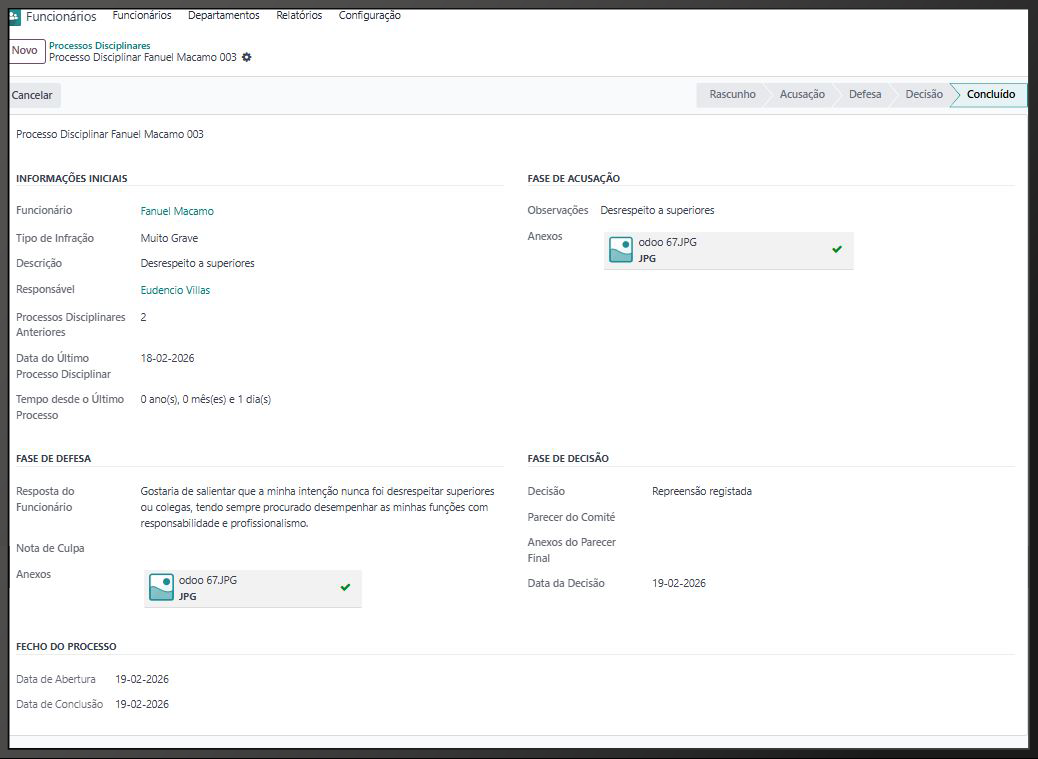The height and width of the screenshot is (759, 1038).
Task: Expand the Relatórios menu
Action: (299, 16)
